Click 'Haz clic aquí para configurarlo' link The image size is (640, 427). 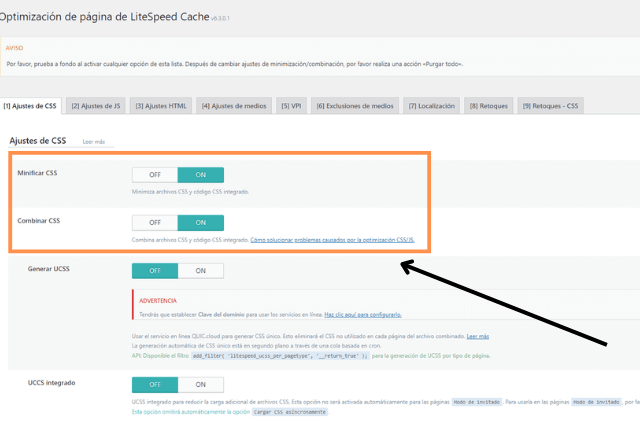pos(363,315)
